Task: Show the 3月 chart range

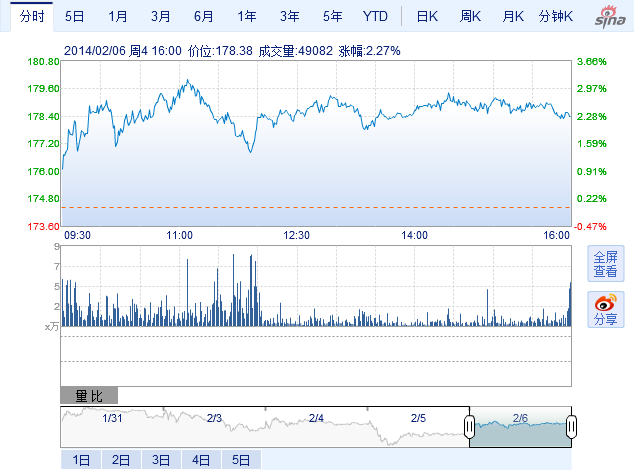Action: 161,16
